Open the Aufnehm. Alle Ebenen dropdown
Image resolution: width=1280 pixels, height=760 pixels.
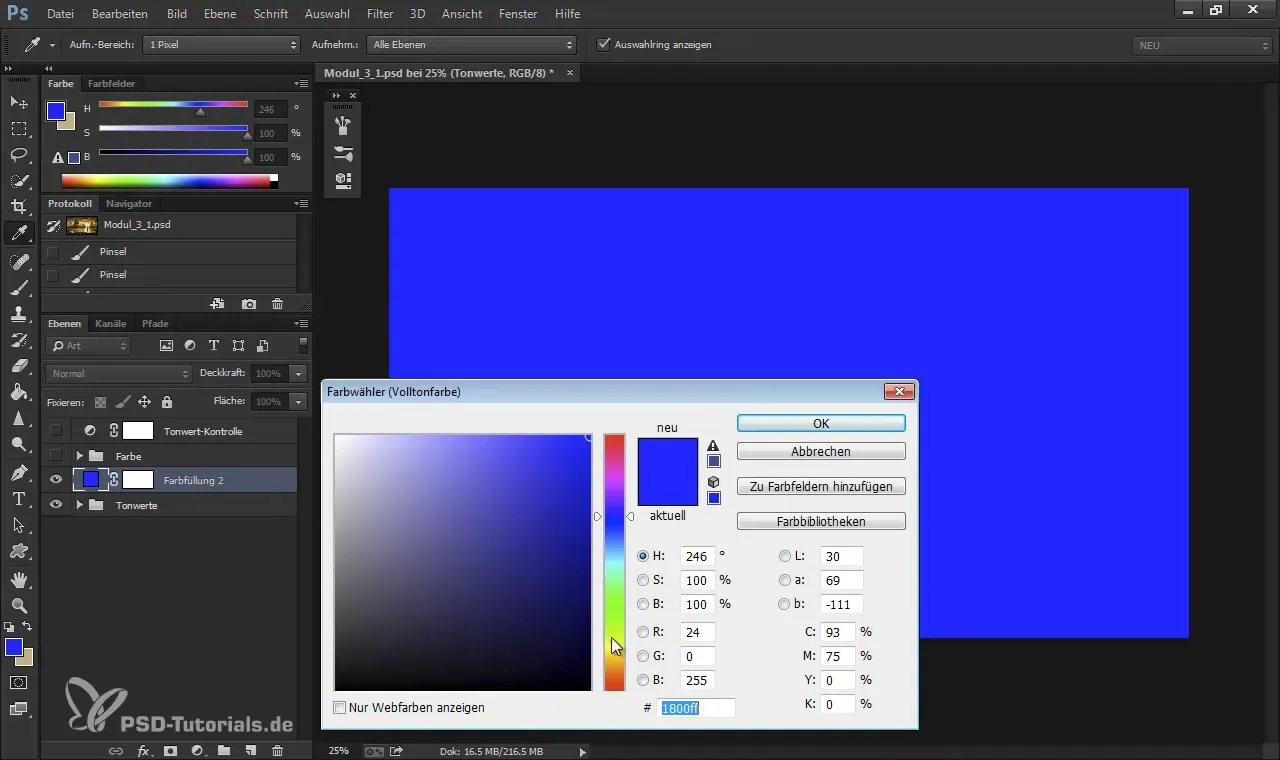coord(471,45)
